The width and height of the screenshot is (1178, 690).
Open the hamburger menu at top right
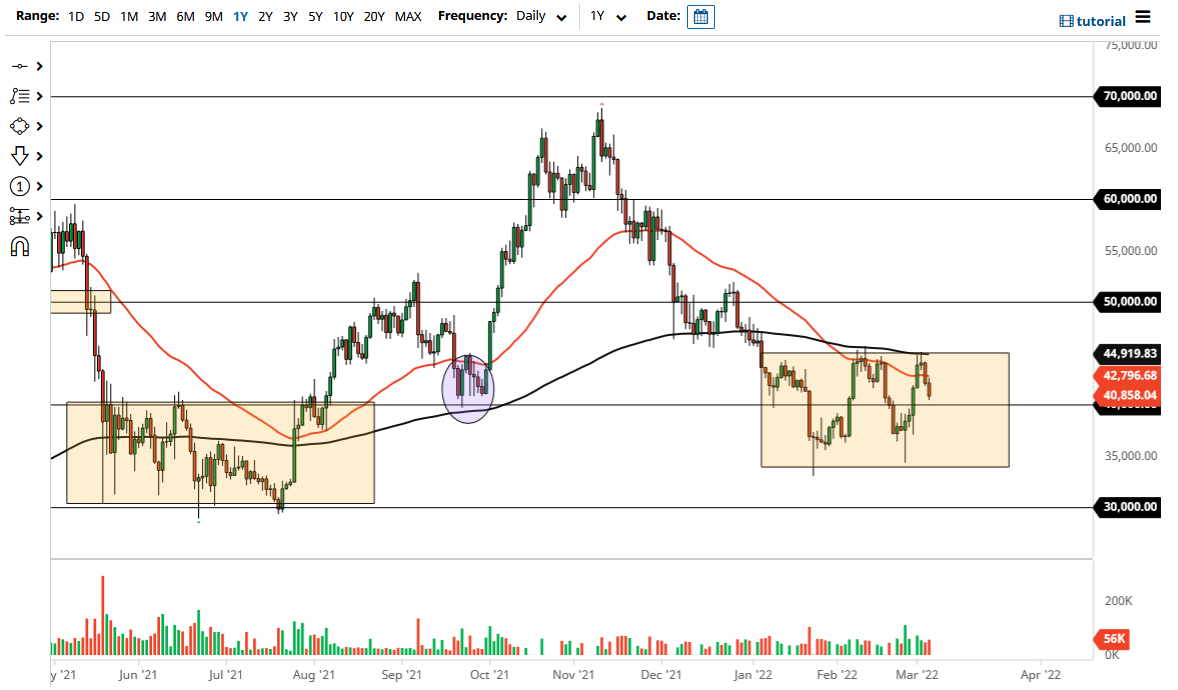(1141, 18)
